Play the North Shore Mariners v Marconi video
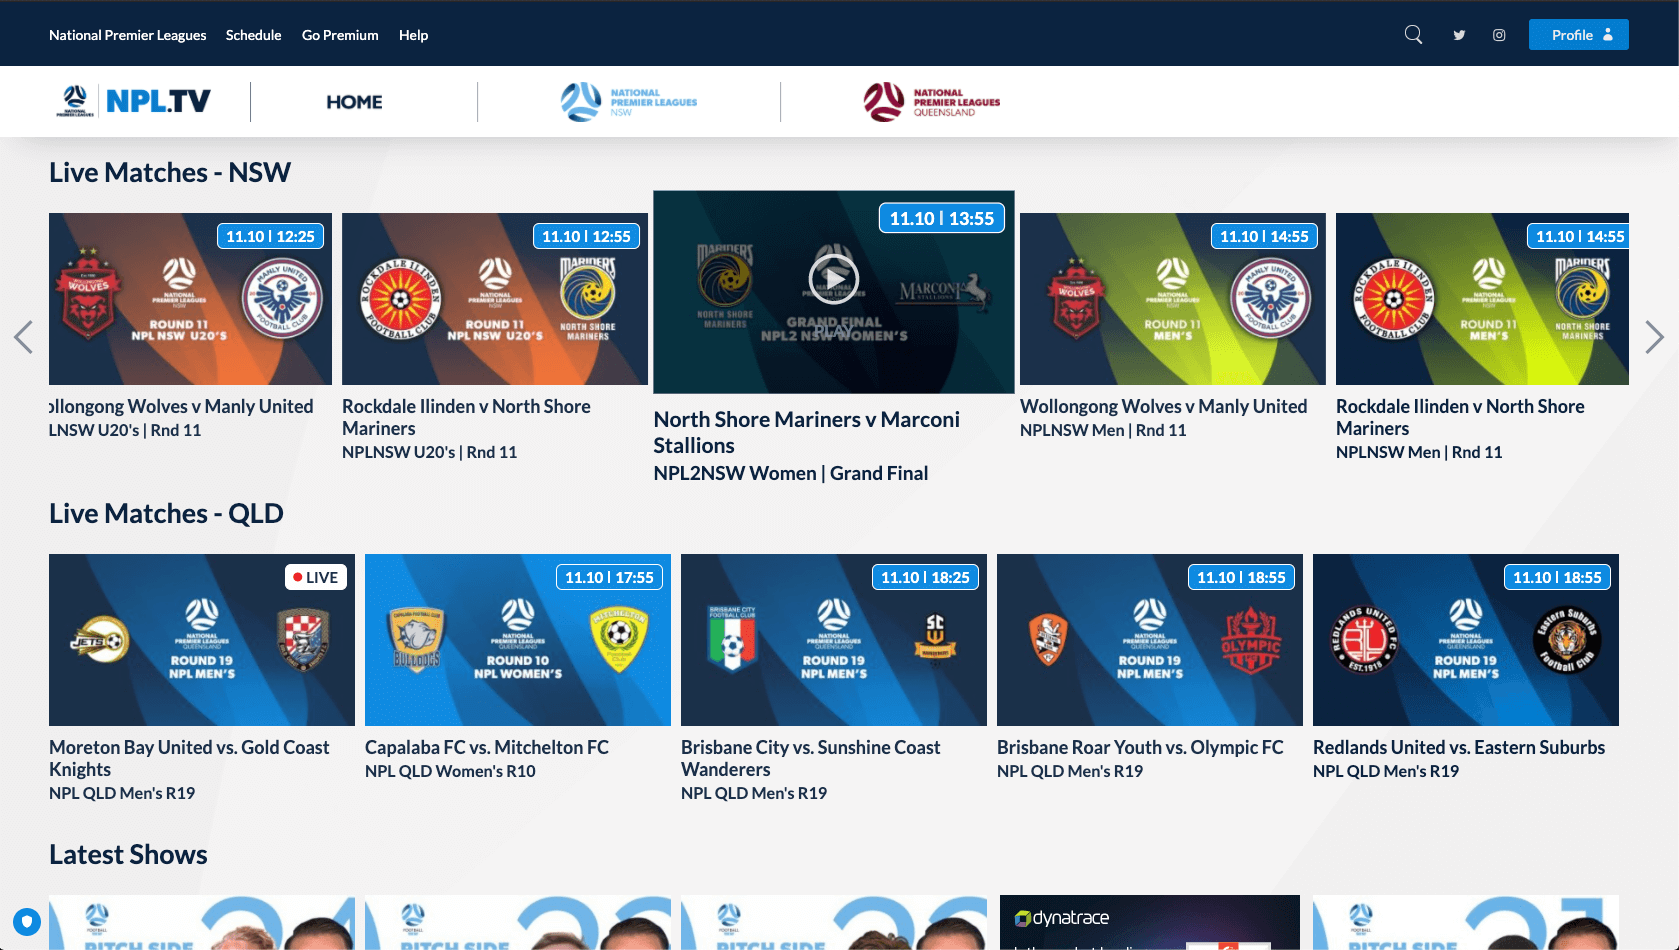This screenshot has width=1679, height=950. coord(834,279)
